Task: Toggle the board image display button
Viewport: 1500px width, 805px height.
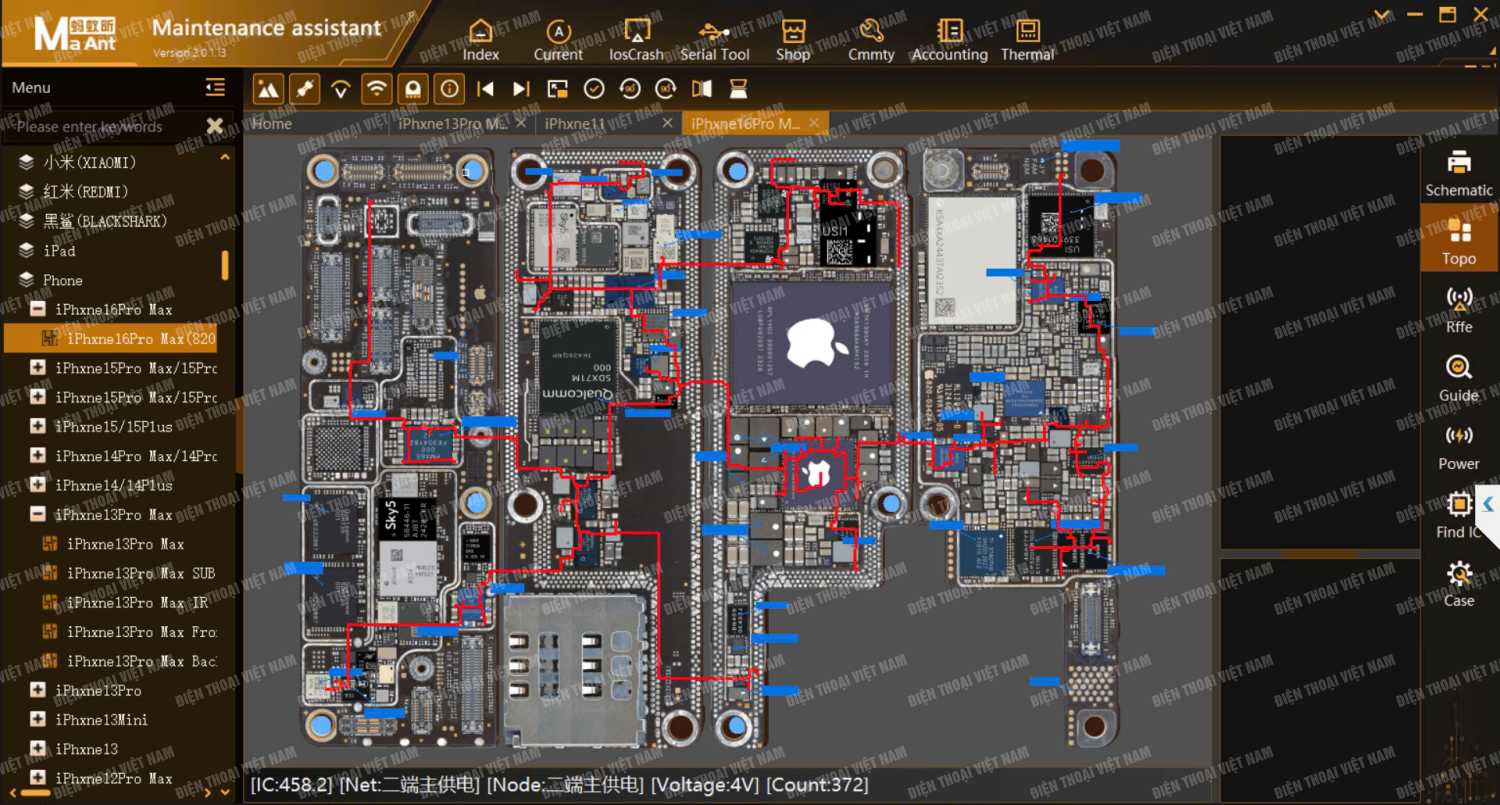Action: [268, 89]
